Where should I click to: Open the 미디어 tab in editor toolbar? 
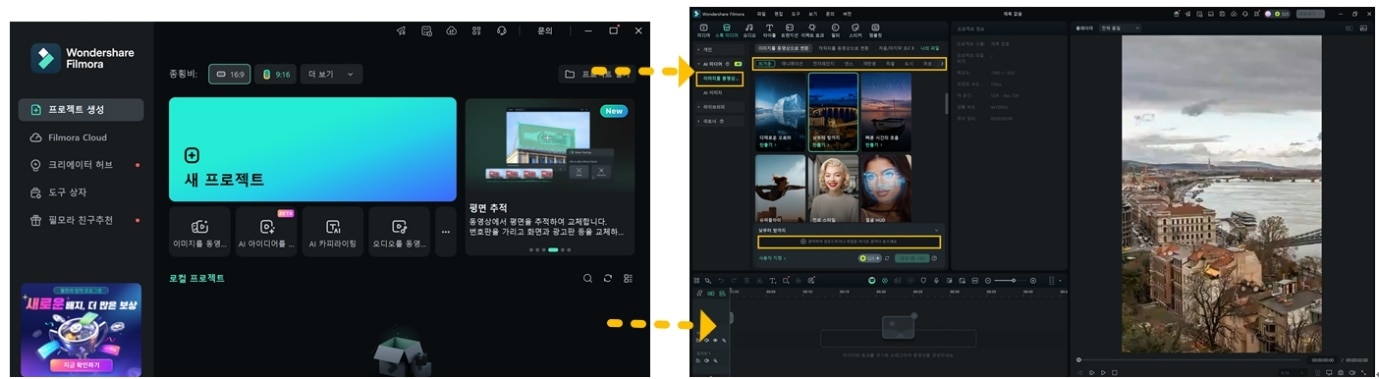703,31
